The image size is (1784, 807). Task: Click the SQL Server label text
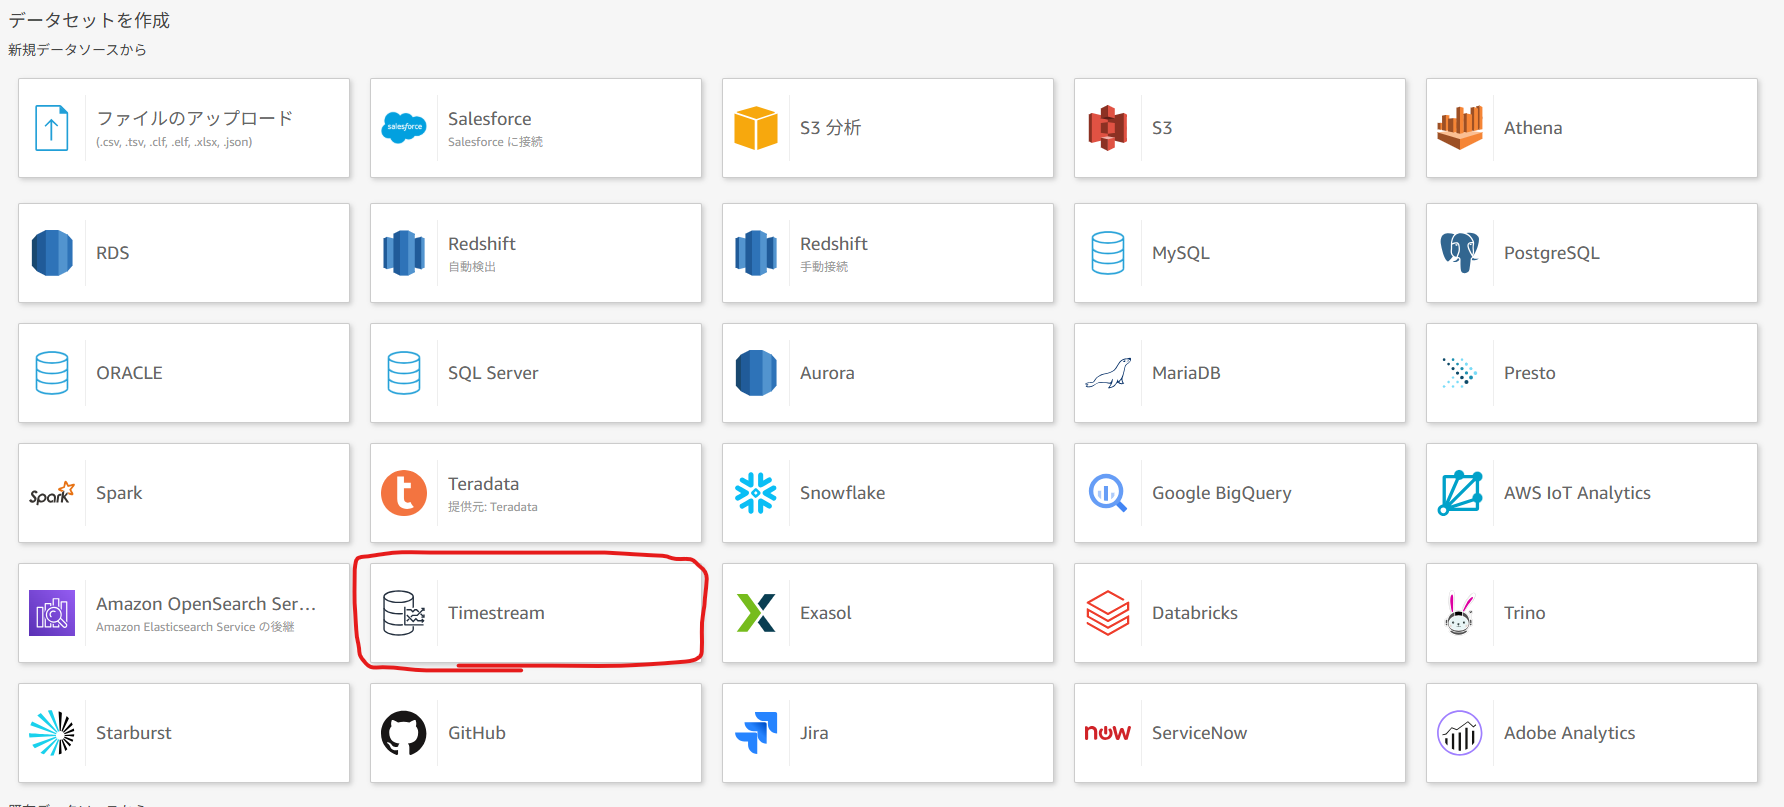493,373
